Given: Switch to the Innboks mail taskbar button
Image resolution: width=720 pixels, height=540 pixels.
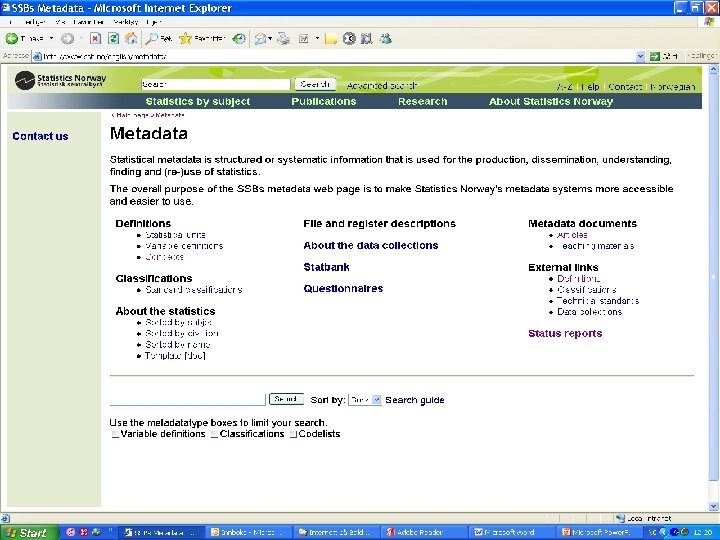Looking at the screenshot, I should tap(248, 533).
